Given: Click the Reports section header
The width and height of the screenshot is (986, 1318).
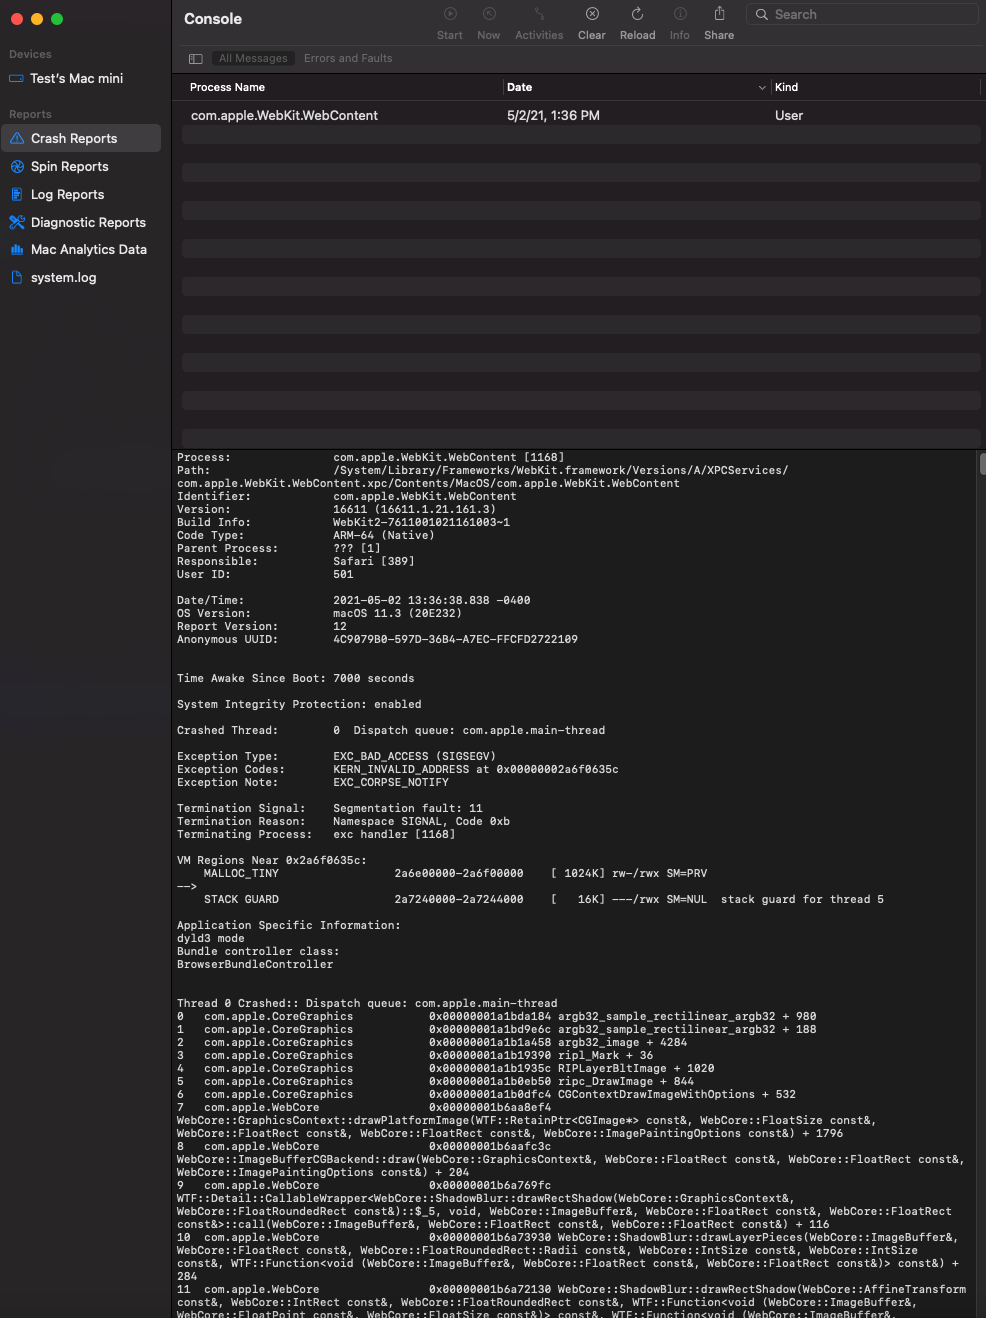Looking at the screenshot, I should (30, 114).
